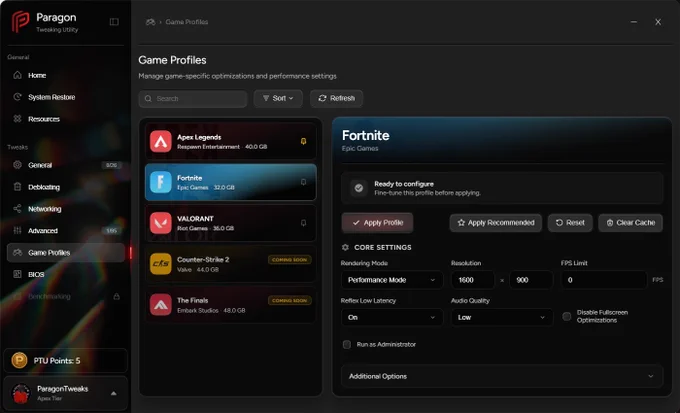Open Reflex Low Latency dropdown
Viewport: 680px width, 413px height.
[x=392, y=317]
